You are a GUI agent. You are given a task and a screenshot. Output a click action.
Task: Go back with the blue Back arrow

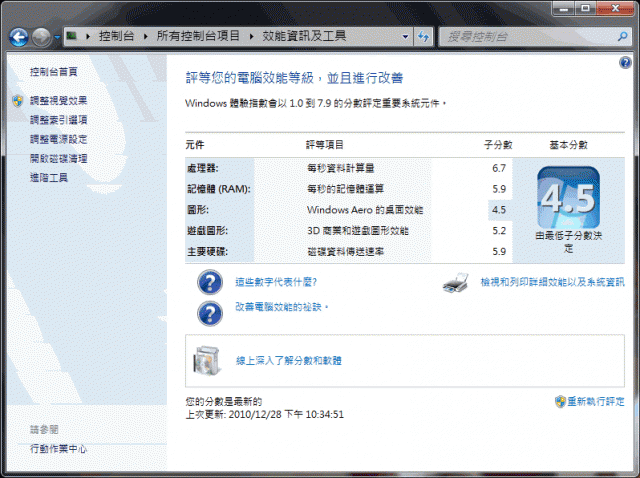(19, 37)
